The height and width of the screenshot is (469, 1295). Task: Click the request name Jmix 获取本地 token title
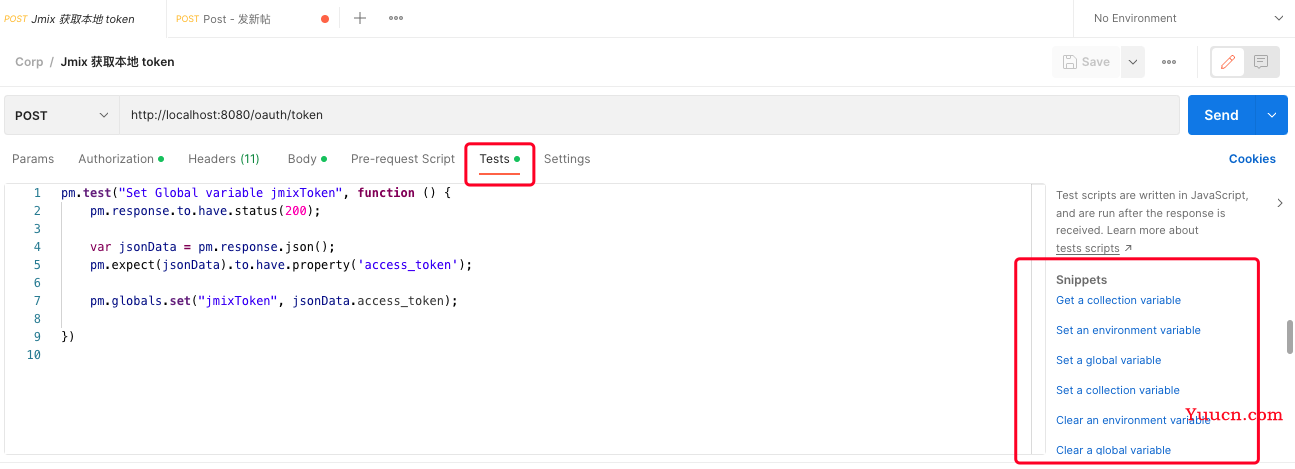click(117, 62)
